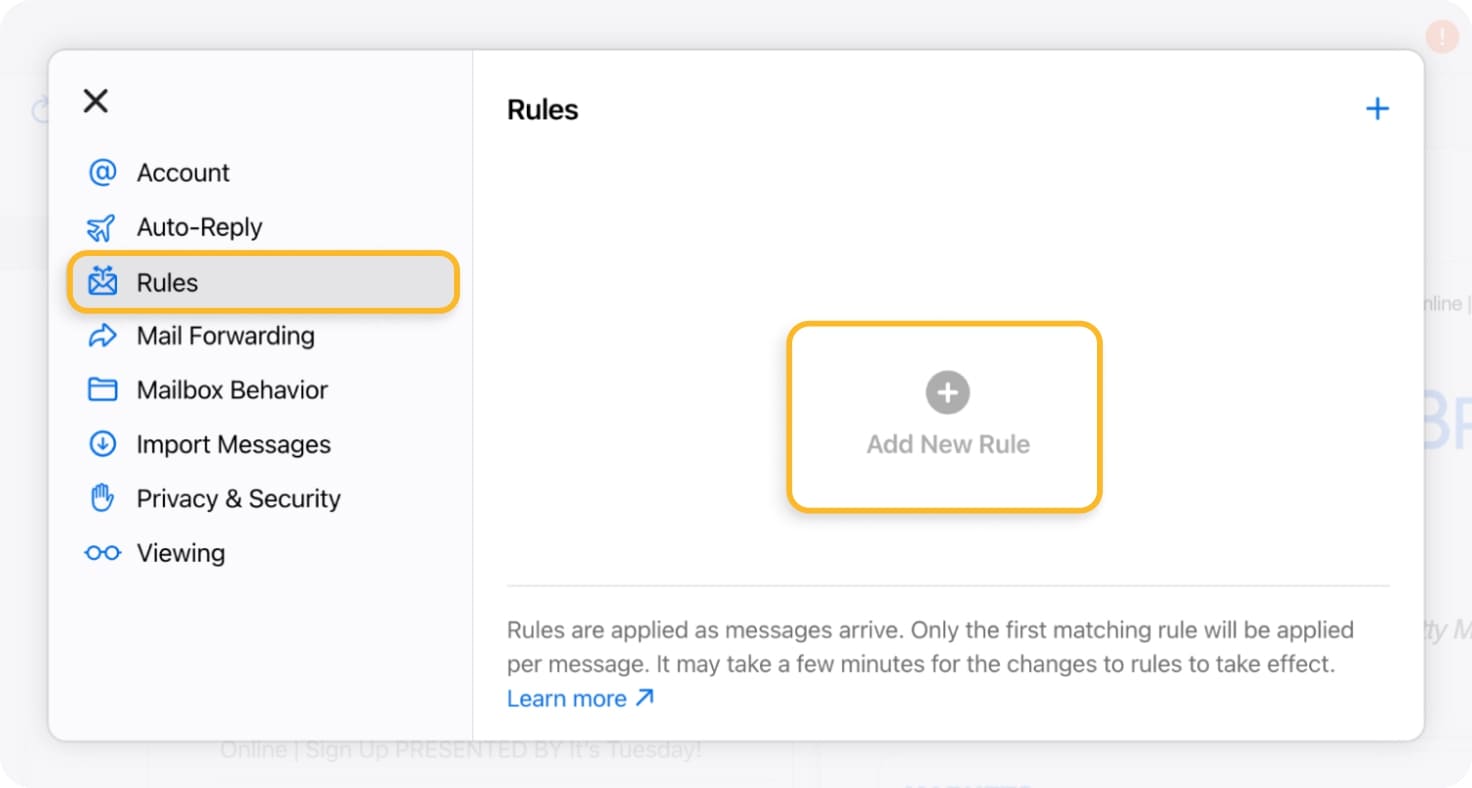Select the Privacy & Security hand icon

102,498
